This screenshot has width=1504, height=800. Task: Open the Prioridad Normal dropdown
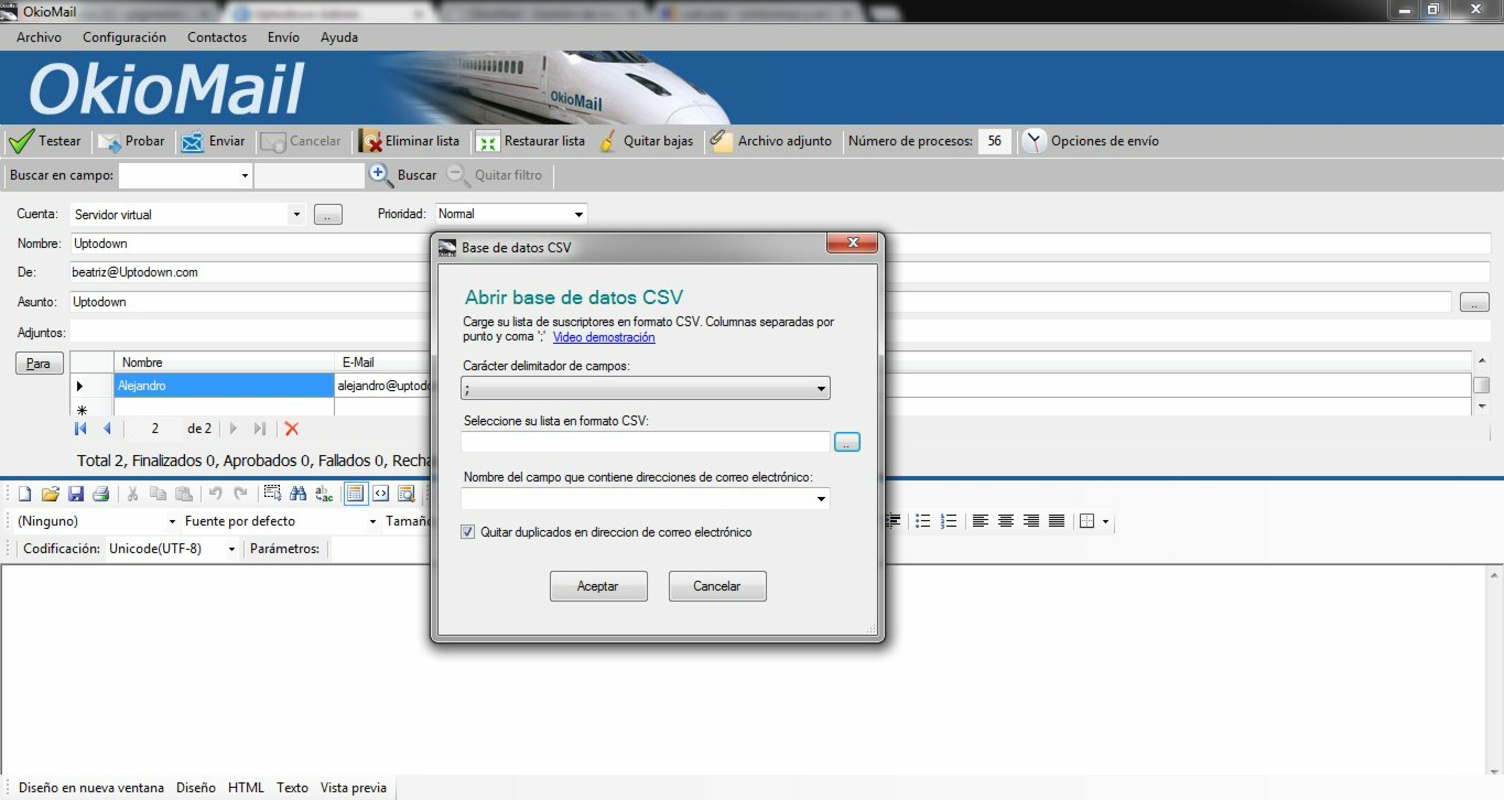coord(578,214)
